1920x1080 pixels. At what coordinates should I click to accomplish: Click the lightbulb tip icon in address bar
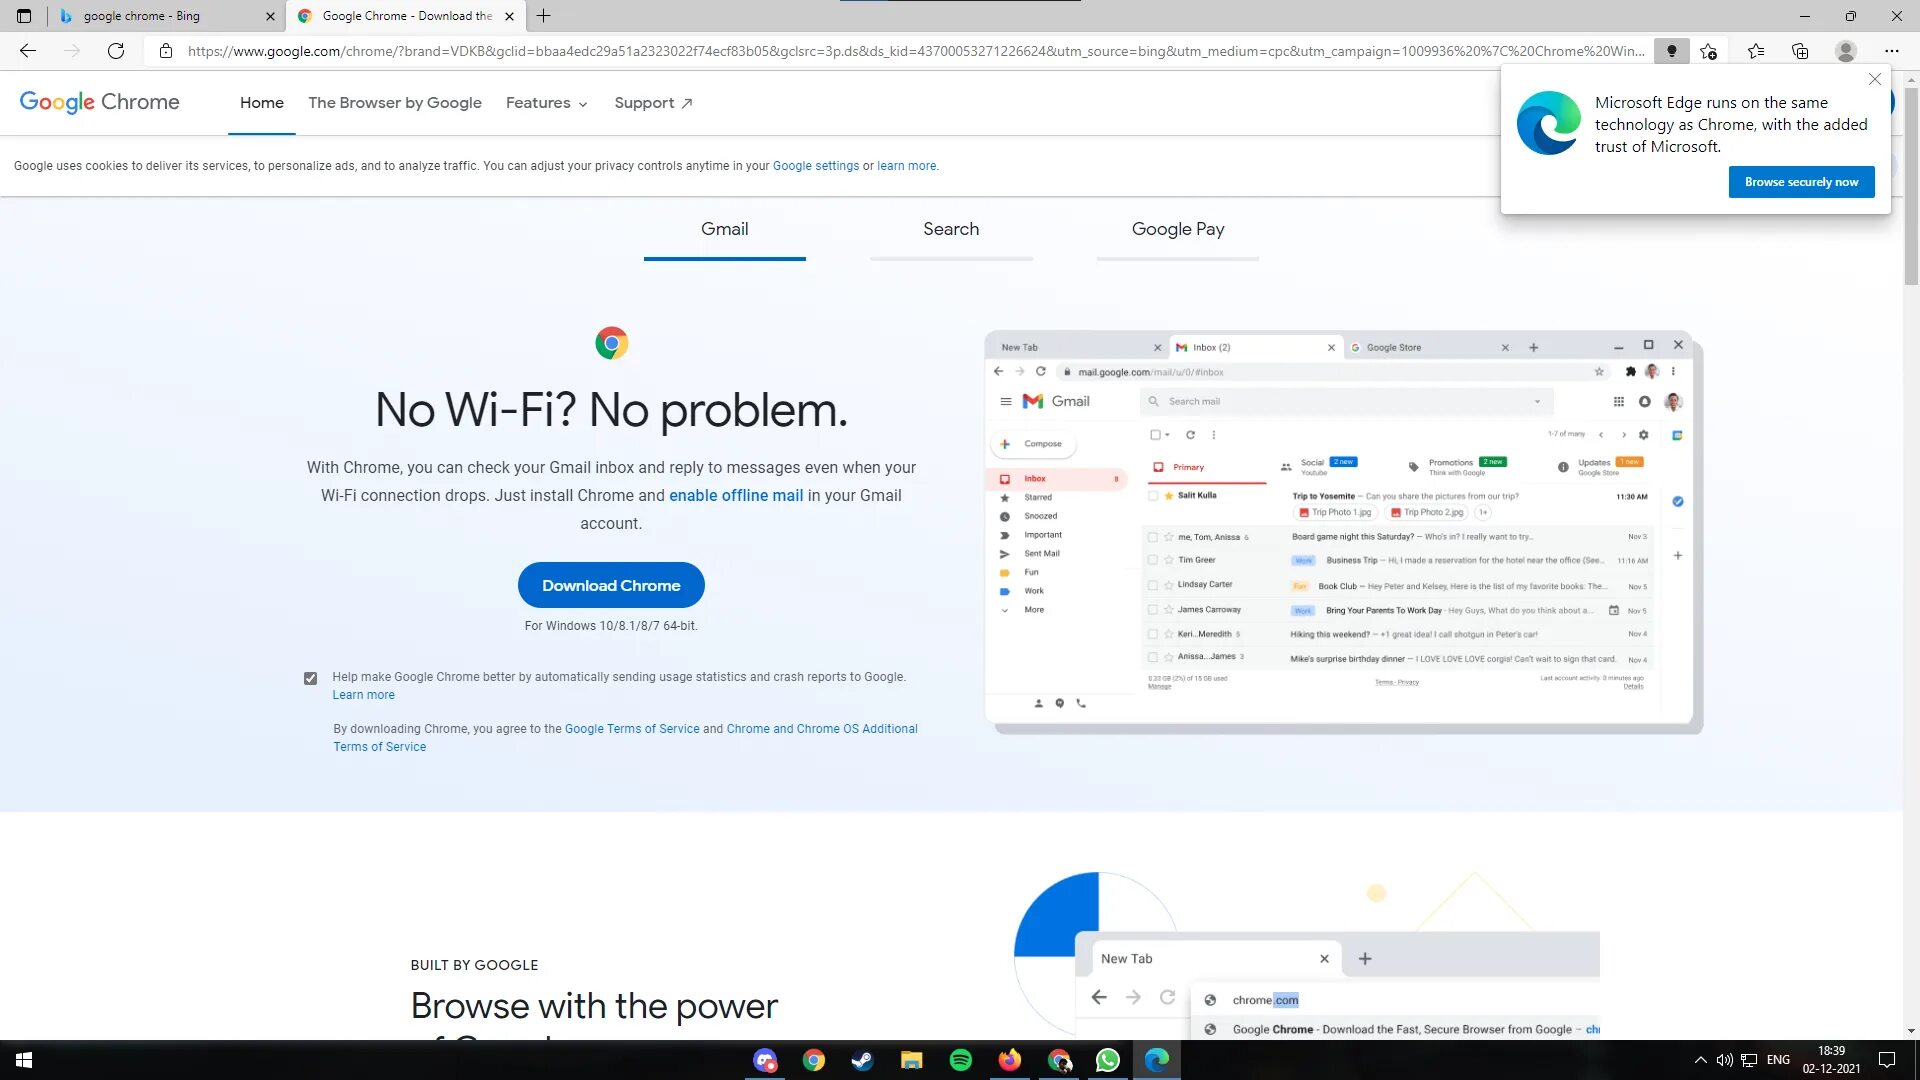click(x=1671, y=51)
